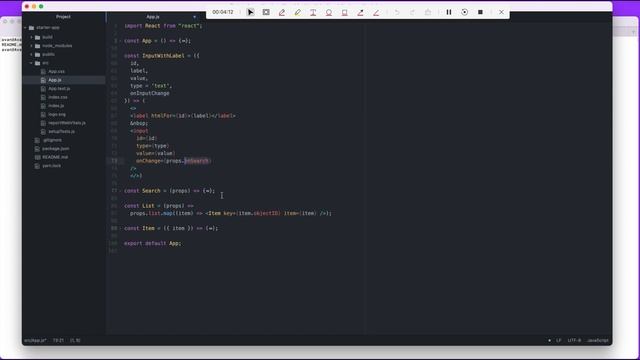The height and width of the screenshot is (360, 640).
Task: Open package.json in the project tree
Action: (x=56, y=149)
